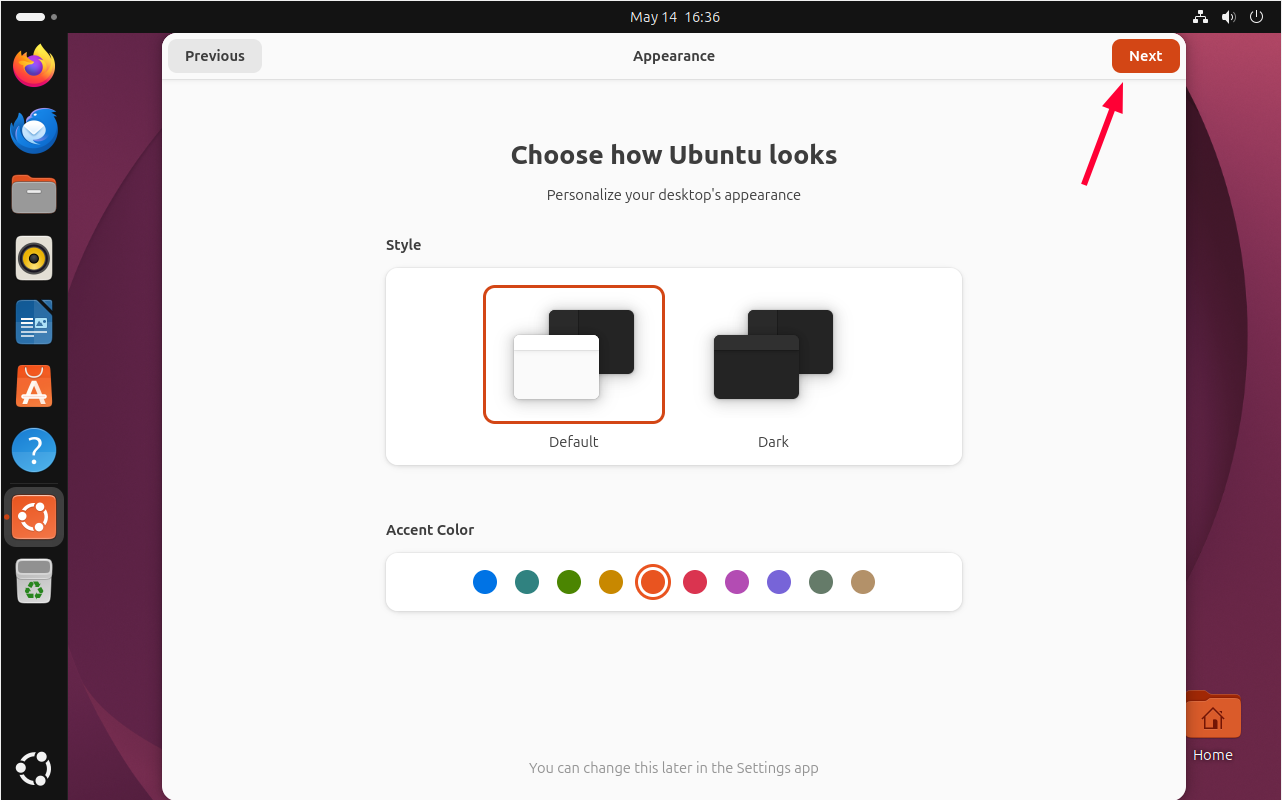Click the "Appearance" window title

(x=674, y=56)
